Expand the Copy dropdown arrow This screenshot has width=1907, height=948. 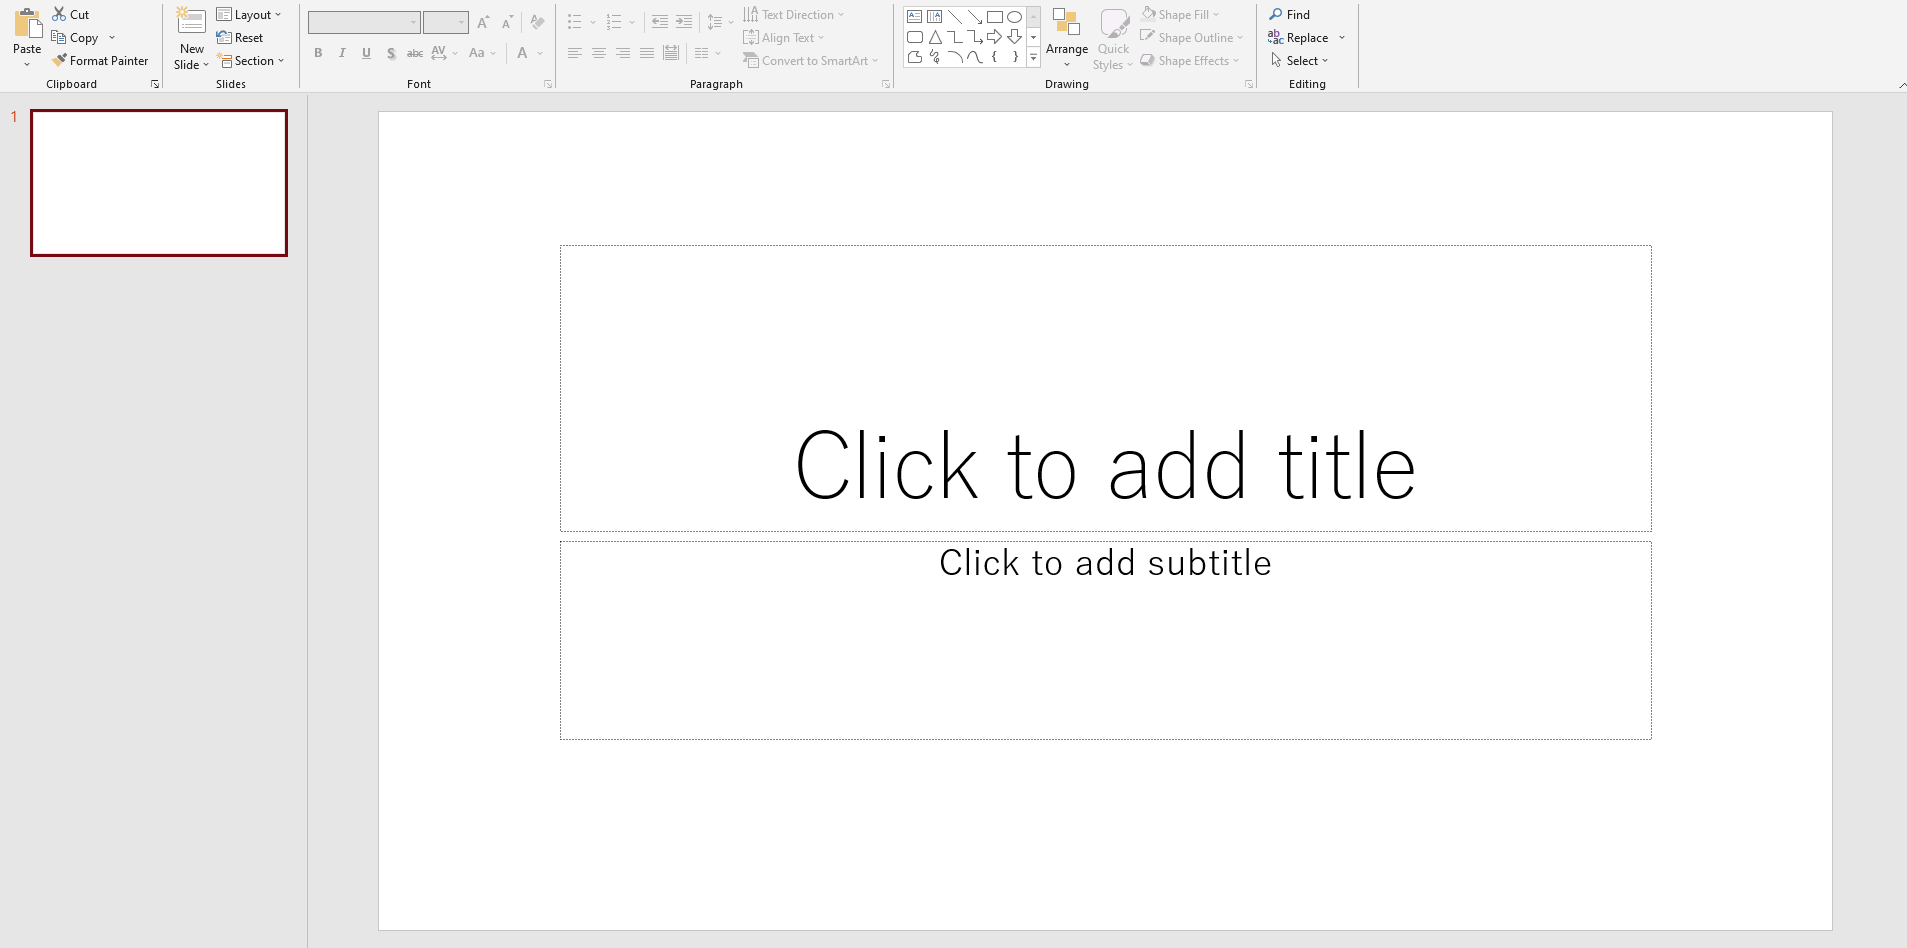click(x=112, y=38)
